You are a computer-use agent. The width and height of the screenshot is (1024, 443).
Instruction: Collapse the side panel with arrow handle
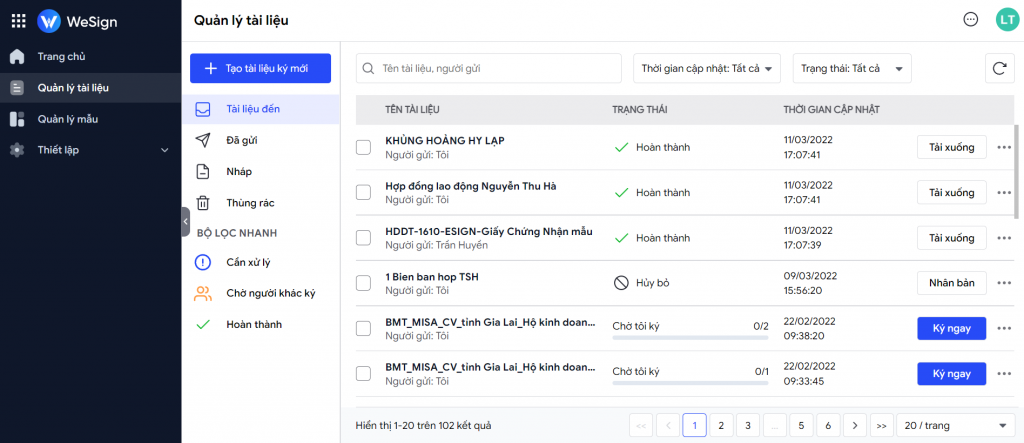[185, 222]
